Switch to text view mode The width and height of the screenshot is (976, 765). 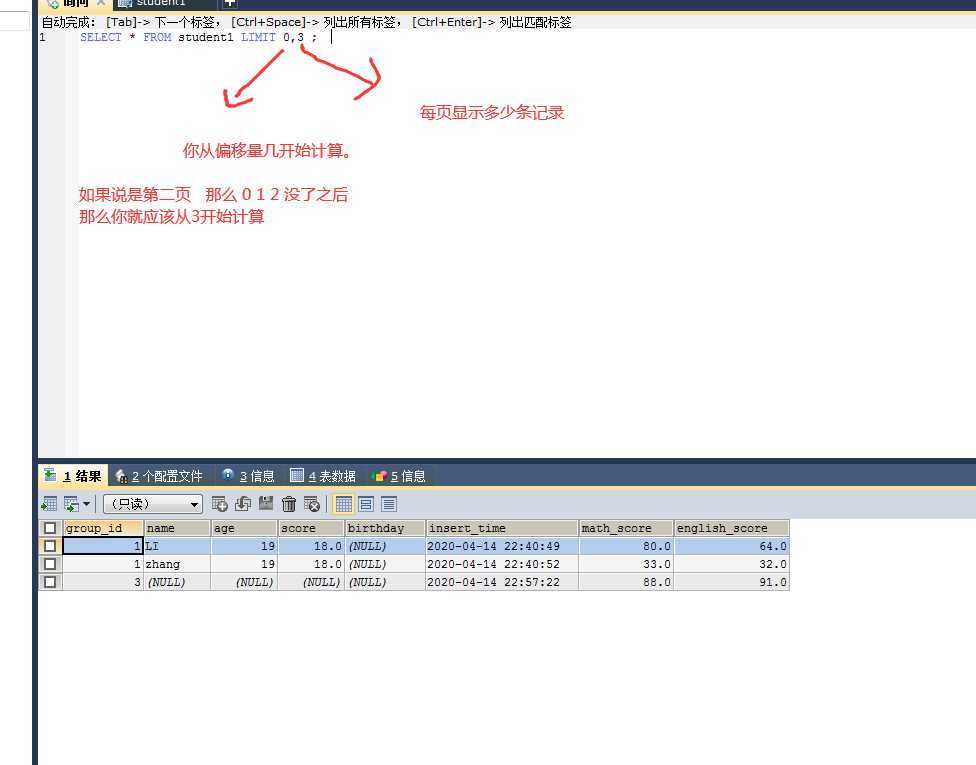point(389,504)
